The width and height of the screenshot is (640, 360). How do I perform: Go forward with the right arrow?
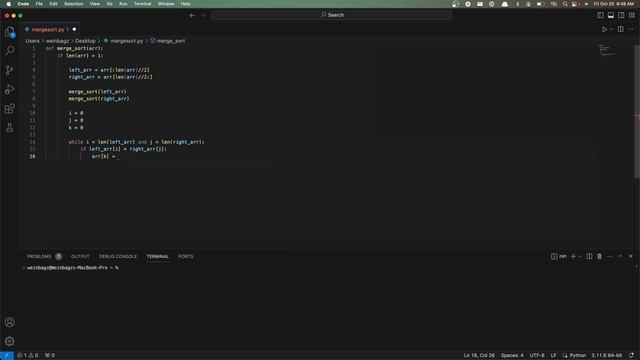pos(203,15)
